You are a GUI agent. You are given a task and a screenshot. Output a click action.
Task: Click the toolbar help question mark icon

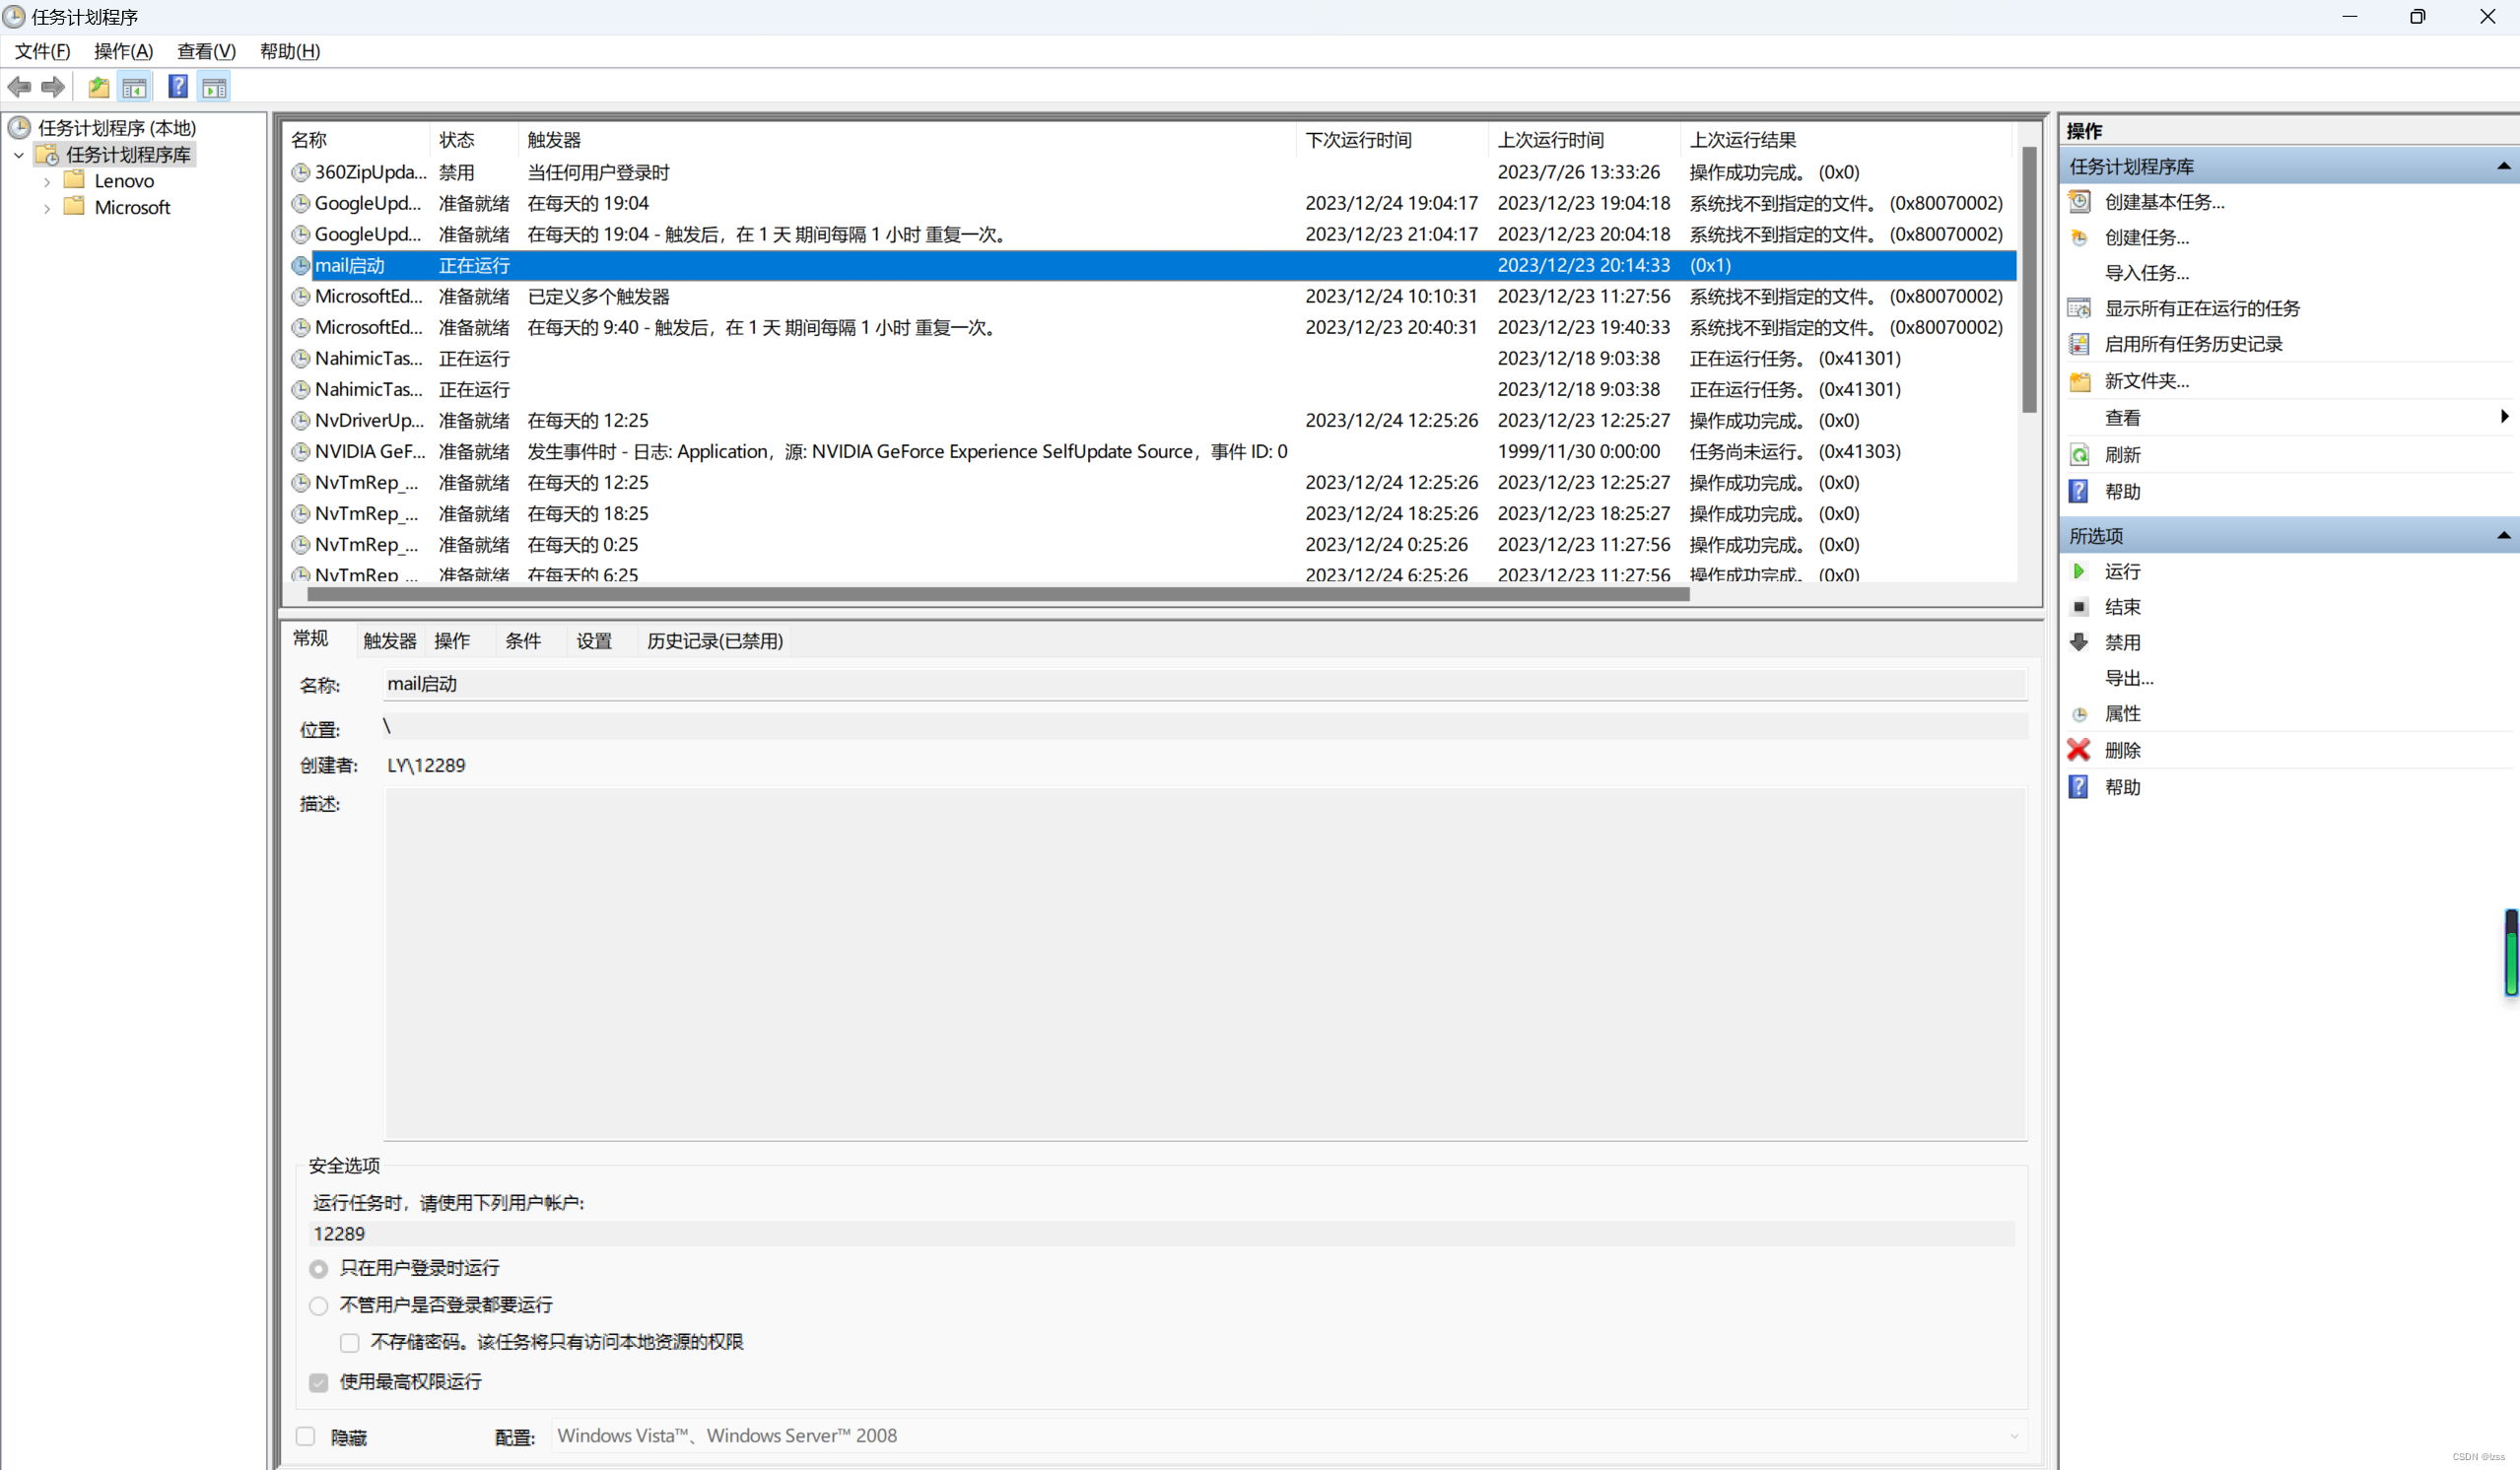point(178,87)
